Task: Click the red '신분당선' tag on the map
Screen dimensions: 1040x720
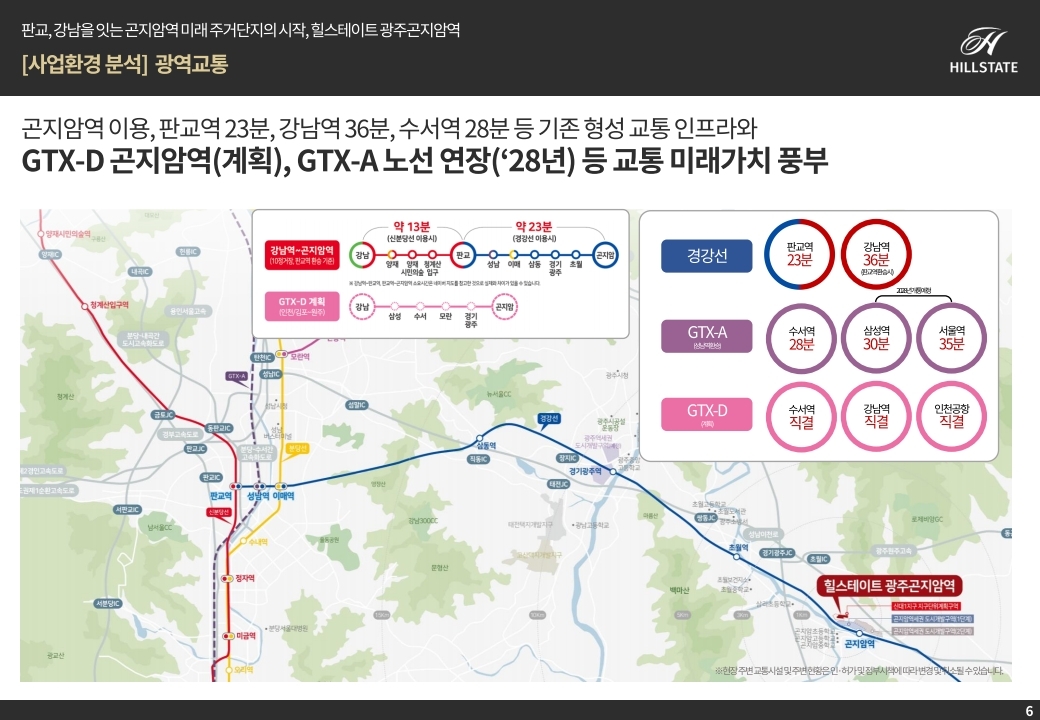Action: (x=218, y=512)
